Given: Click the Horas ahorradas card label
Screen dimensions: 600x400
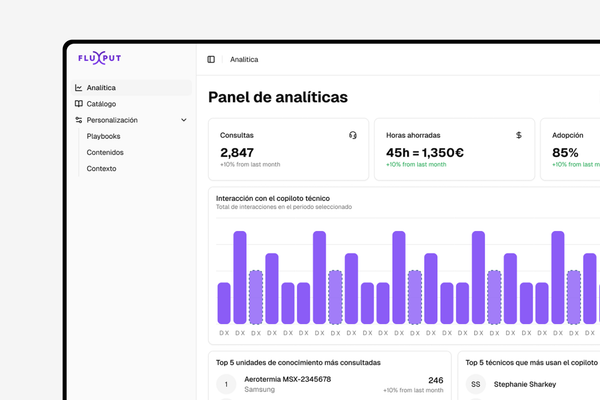Looking at the screenshot, I should [x=413, y=135].
